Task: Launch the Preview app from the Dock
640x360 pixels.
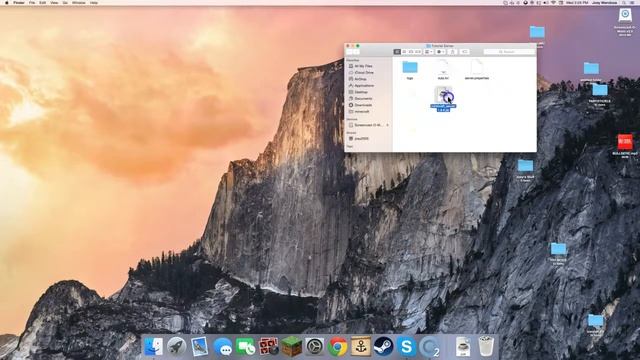Action: click(x=199, y=347)
